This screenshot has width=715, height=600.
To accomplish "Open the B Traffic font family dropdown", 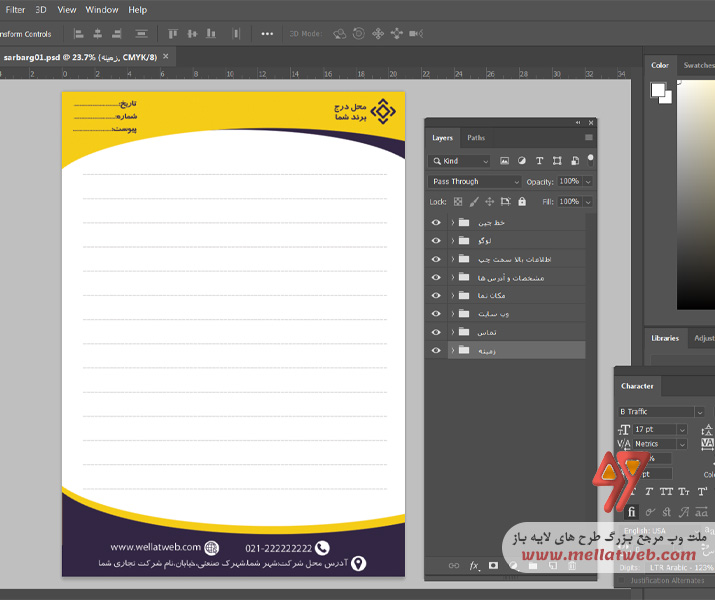I will pyautogui.click(x=699, y=412).
